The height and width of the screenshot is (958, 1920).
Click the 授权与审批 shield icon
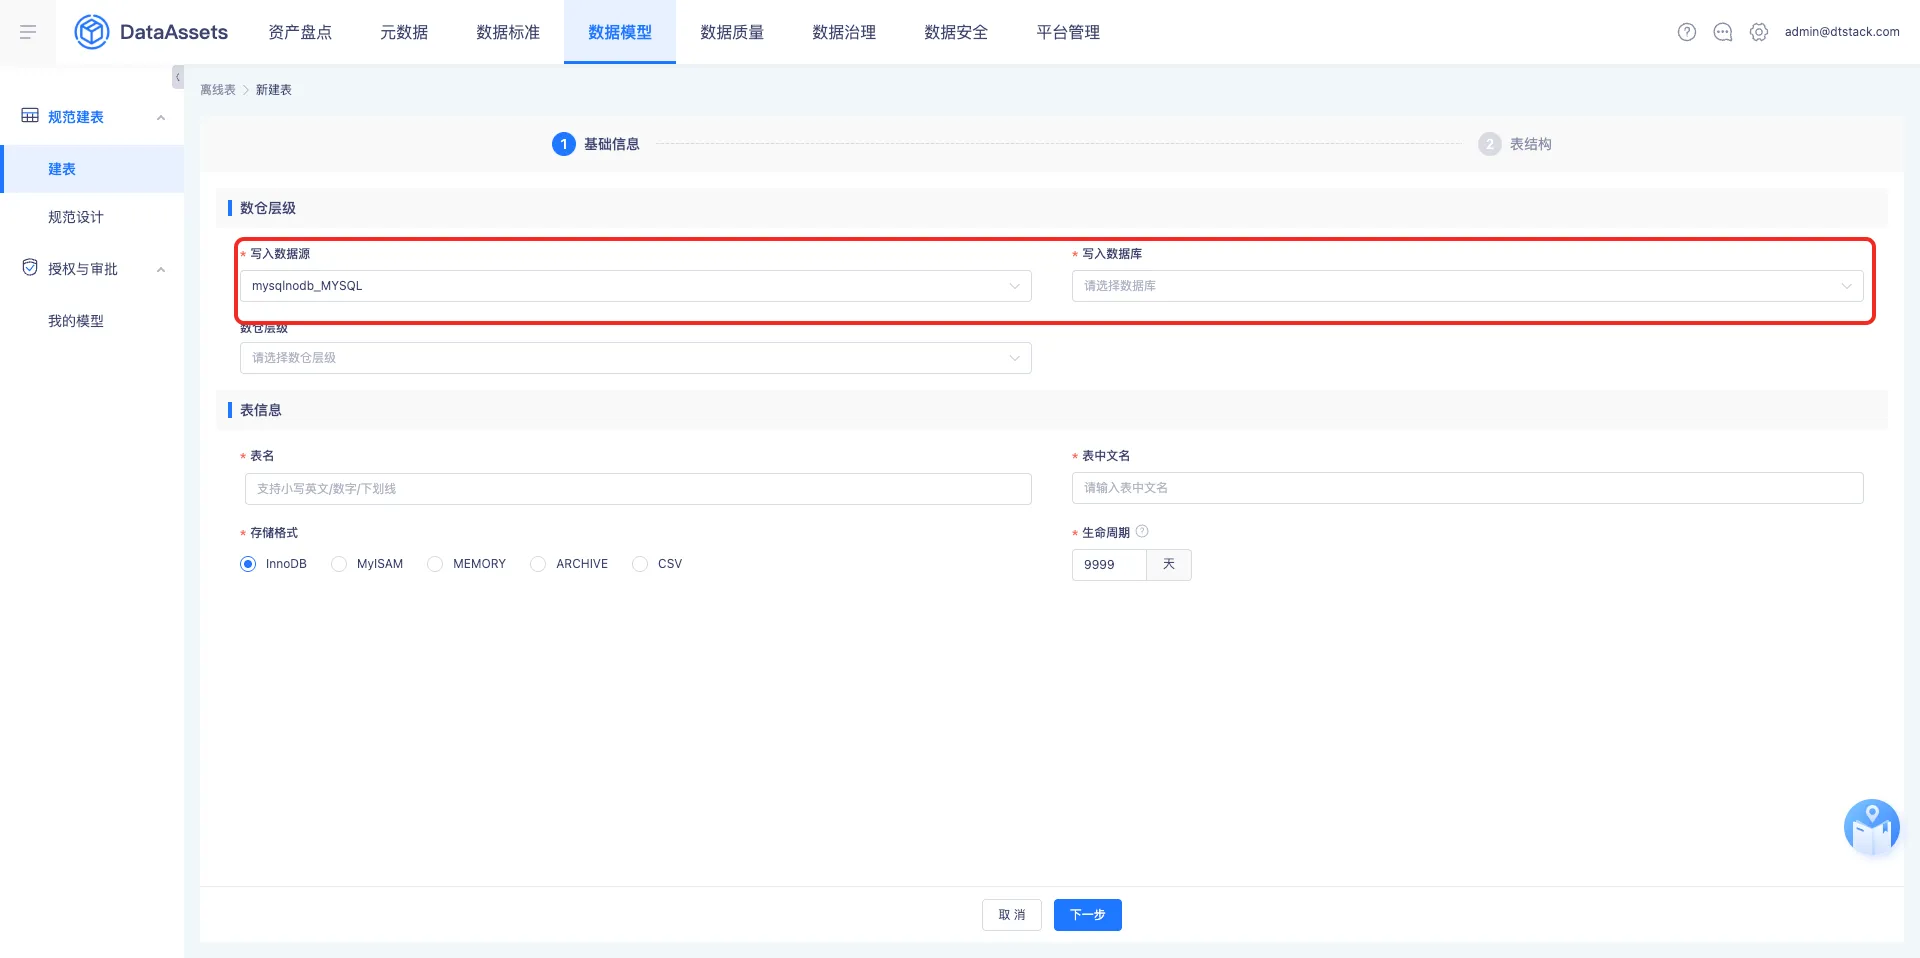[30, 268]
